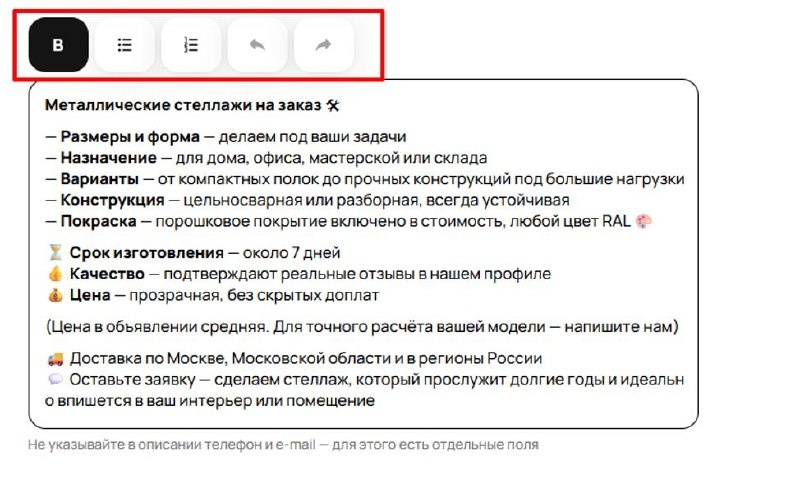This screenshot has height=484, width=800.
Task: Click the text 'Оставьте заявку'
Action: tap(132, 379)
